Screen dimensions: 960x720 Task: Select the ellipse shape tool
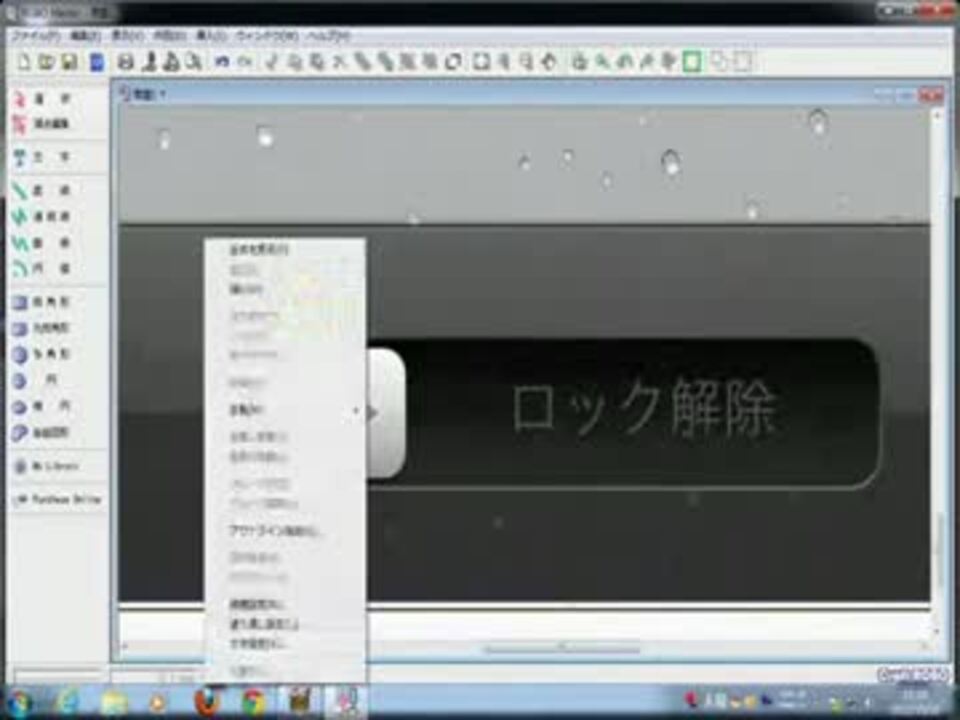tap(42, 407)
